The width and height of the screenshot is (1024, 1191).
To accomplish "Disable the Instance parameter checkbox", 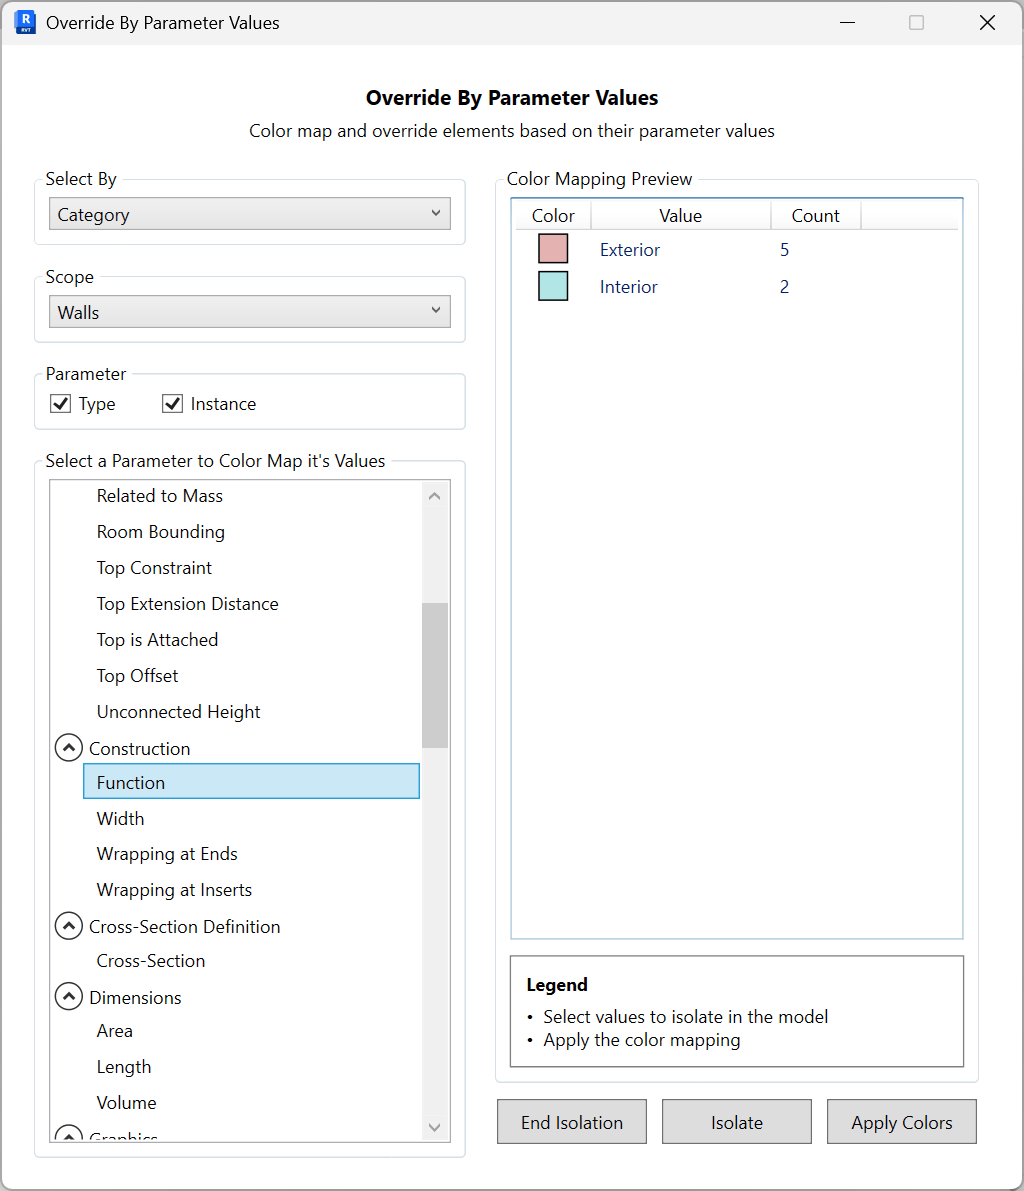I will [x=172, y=403].
